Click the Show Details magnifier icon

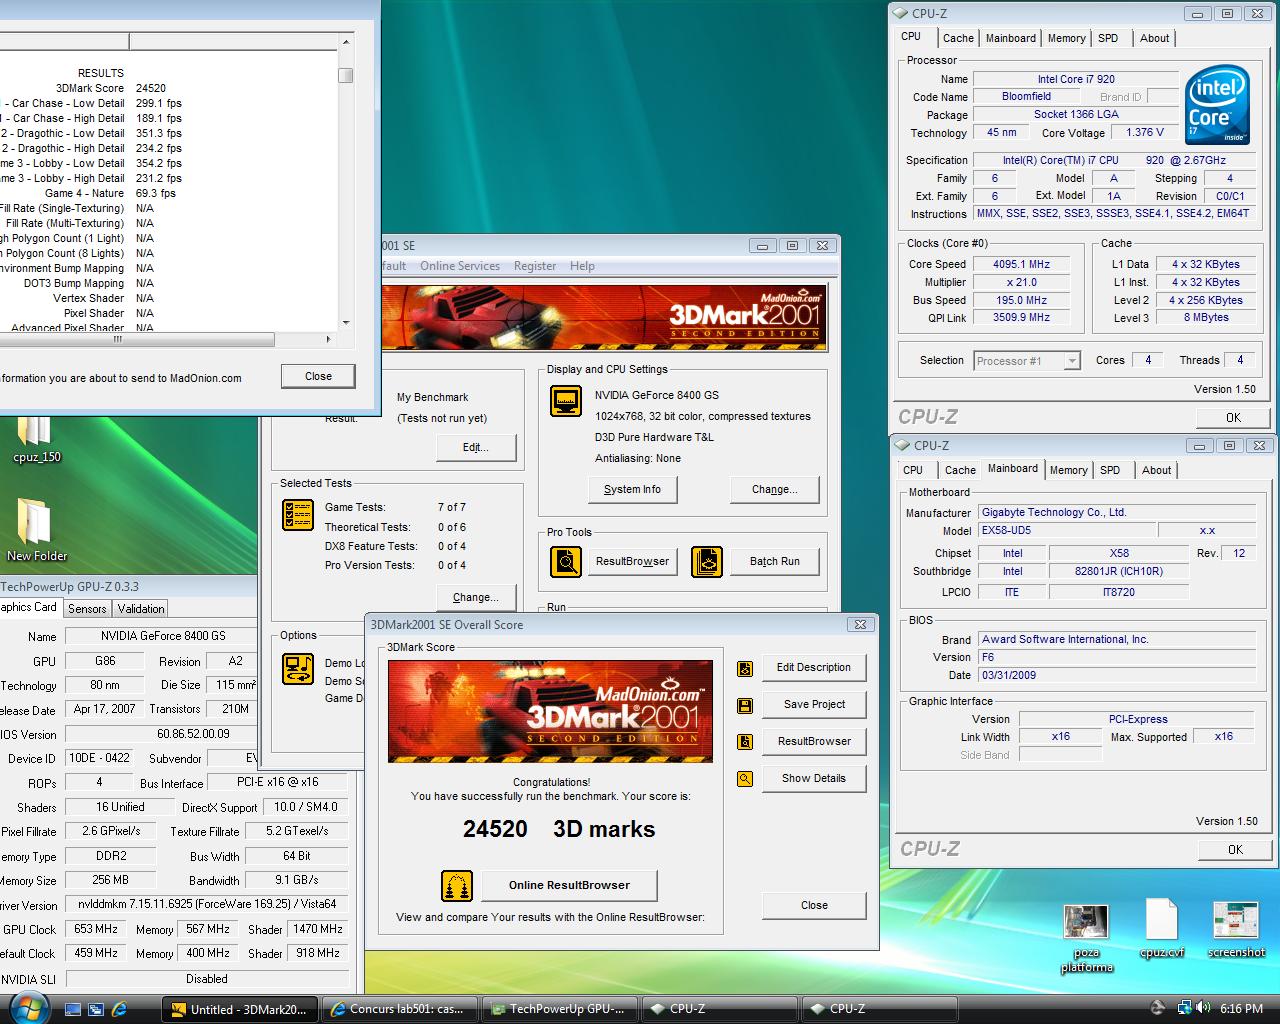(745, 778)
